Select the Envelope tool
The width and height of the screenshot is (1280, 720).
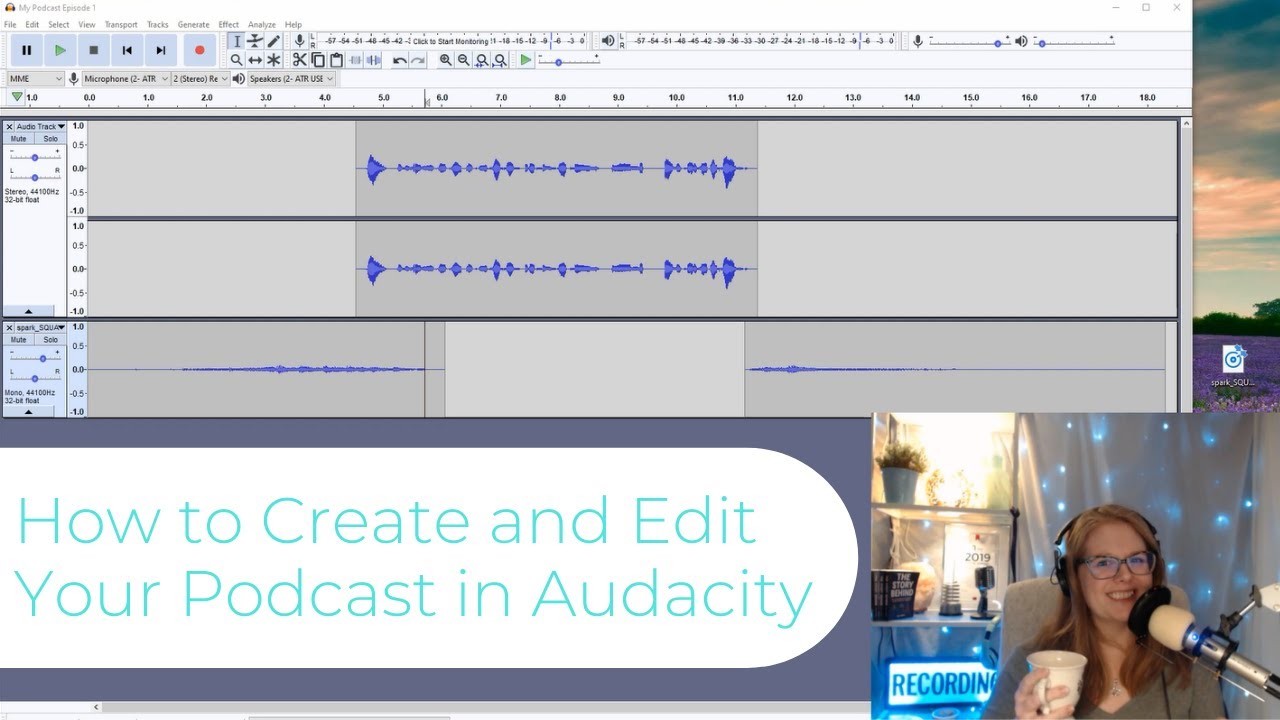point(255,41)
